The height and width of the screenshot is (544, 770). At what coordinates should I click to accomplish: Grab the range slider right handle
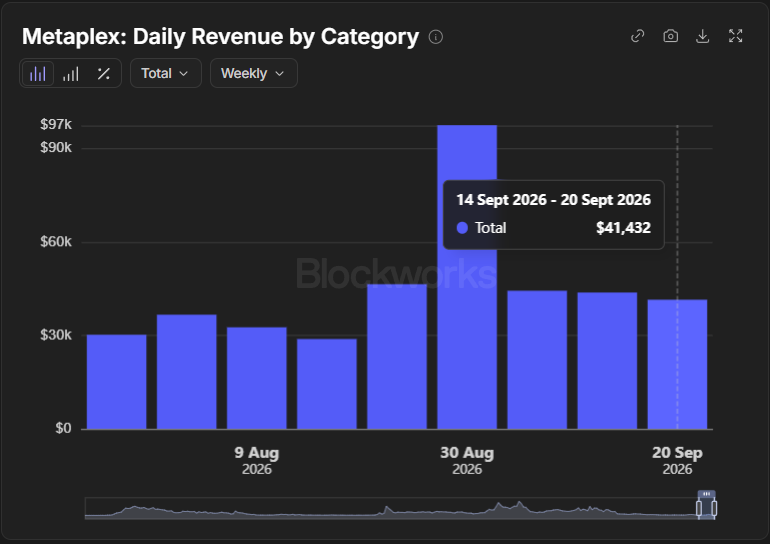(x=714, y=508)
